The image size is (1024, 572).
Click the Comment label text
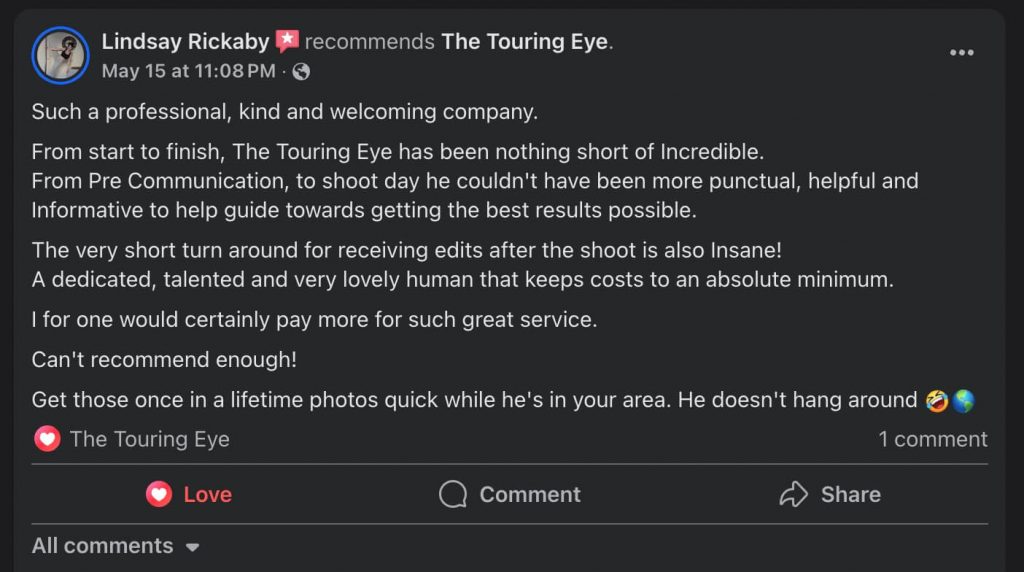pos(530,494)
